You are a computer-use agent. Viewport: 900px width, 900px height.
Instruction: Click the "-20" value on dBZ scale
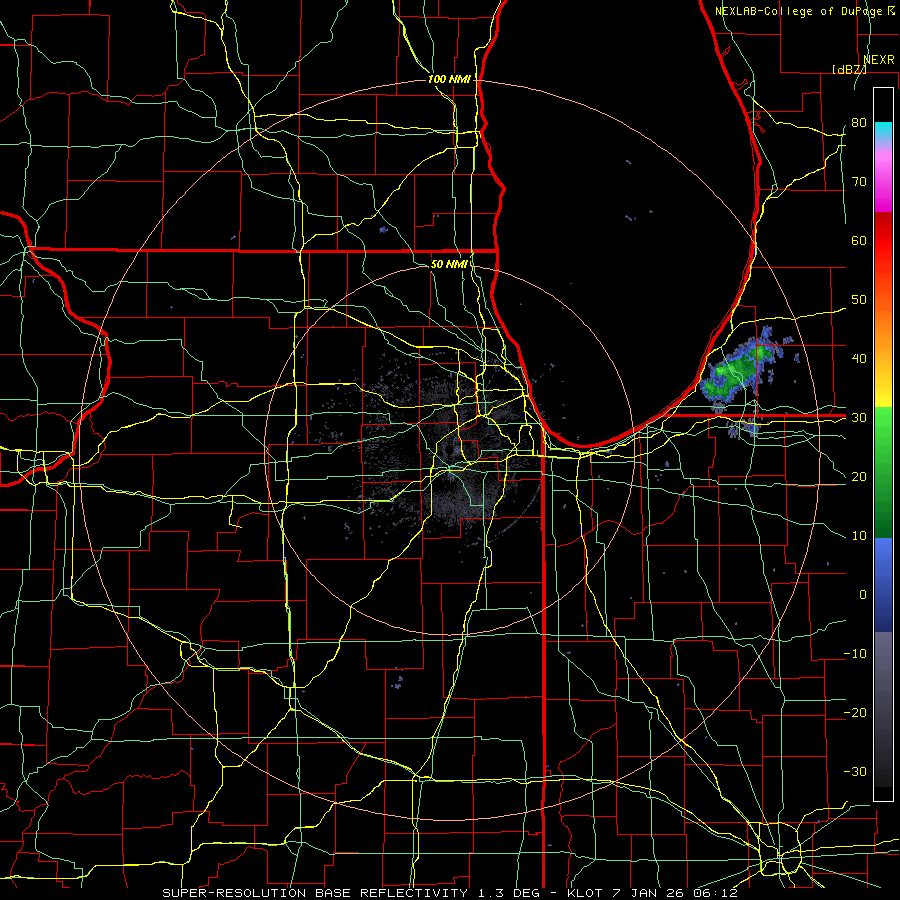855,713
